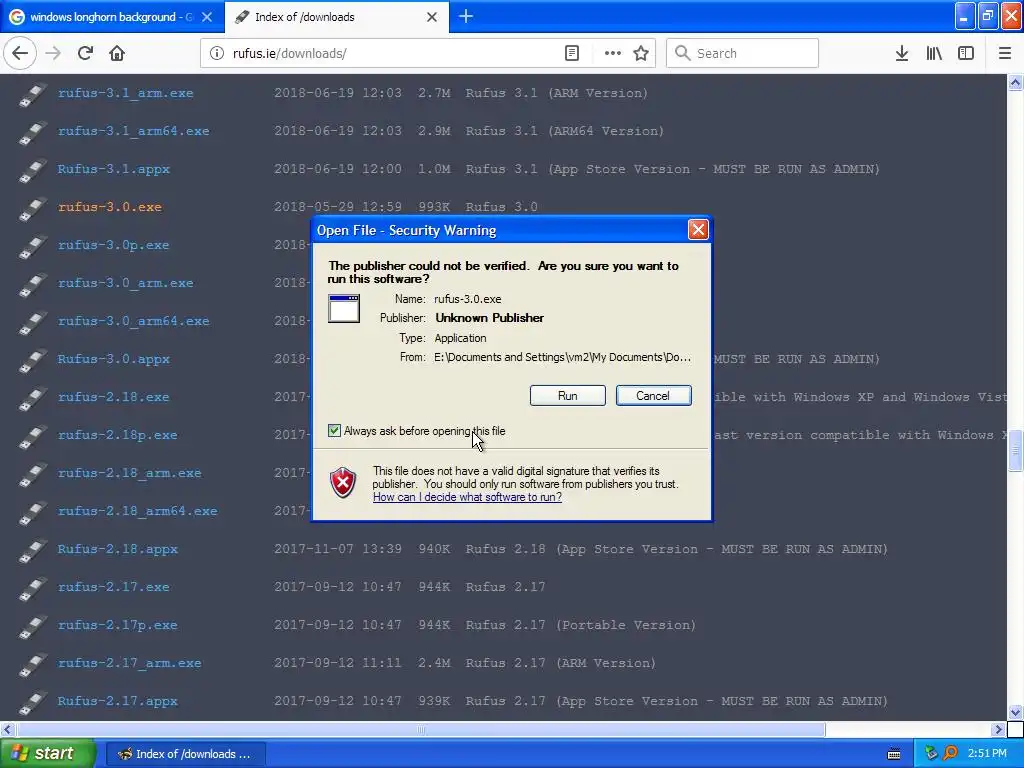This screenshot has height=768, width=1024.
Task: Click USB icon beside rufus-3.1_arm.exe
Action: [x=33, y=94]
